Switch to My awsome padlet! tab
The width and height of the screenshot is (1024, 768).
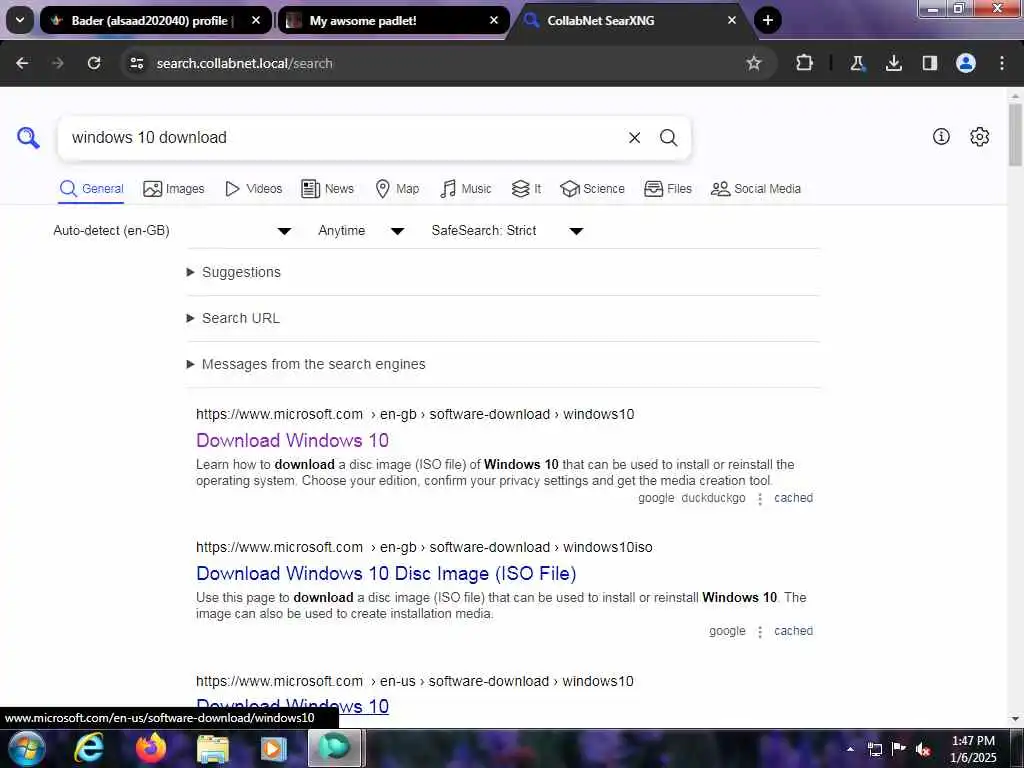tap(394, 20)
